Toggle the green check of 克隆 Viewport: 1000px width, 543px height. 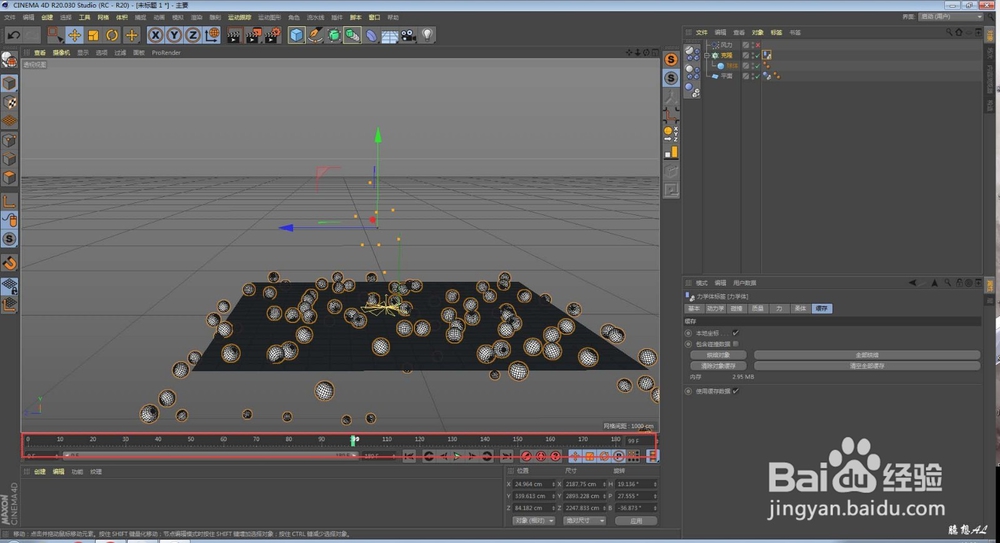(757, 56)
